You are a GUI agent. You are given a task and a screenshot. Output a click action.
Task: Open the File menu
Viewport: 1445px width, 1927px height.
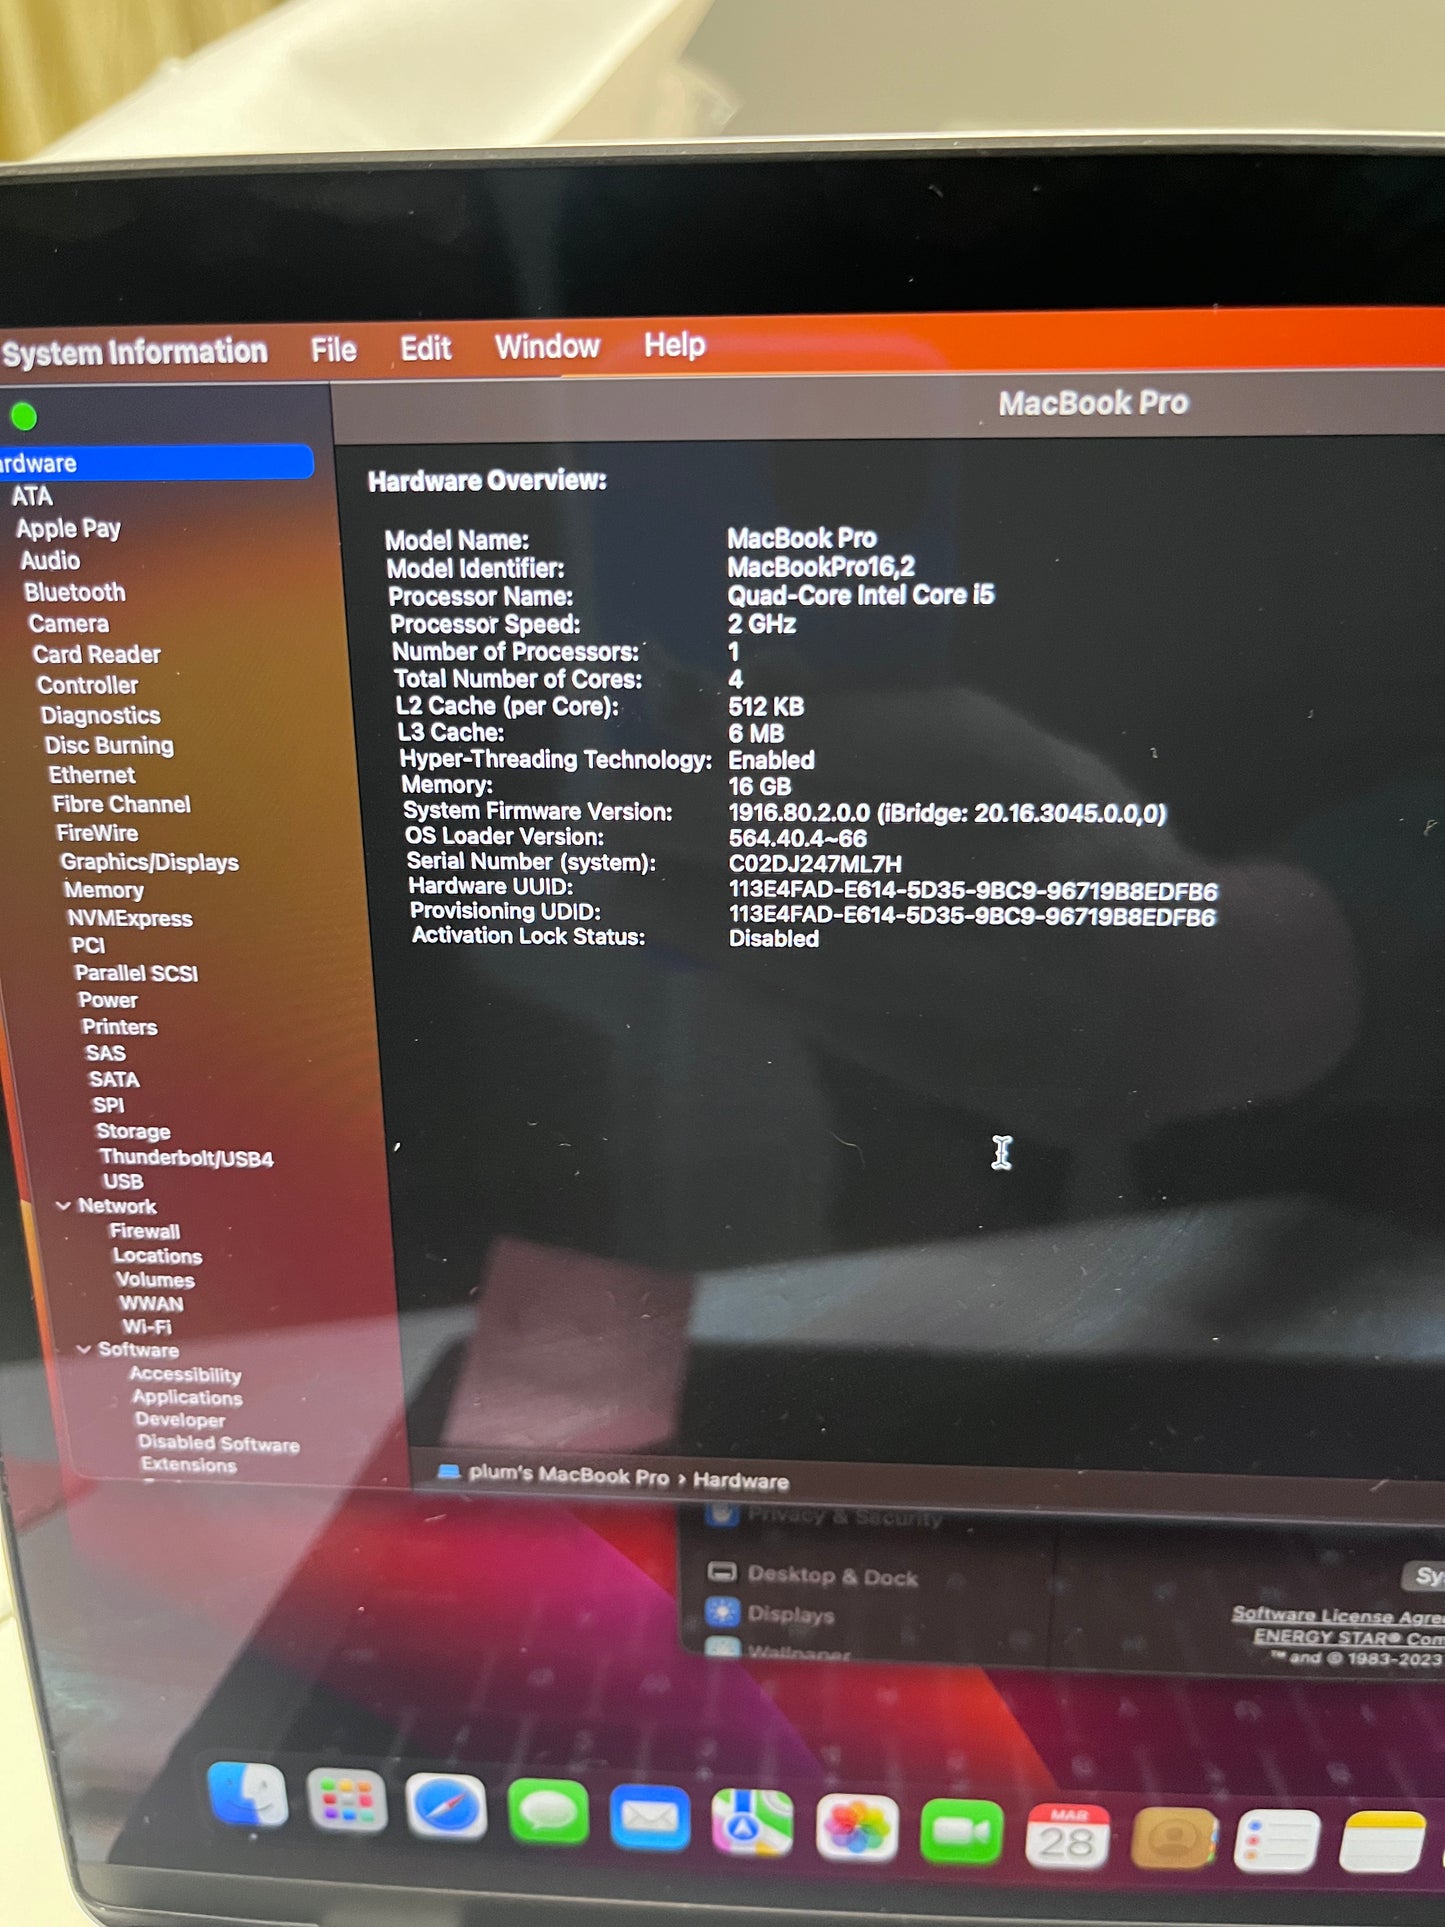click(333, 350)
